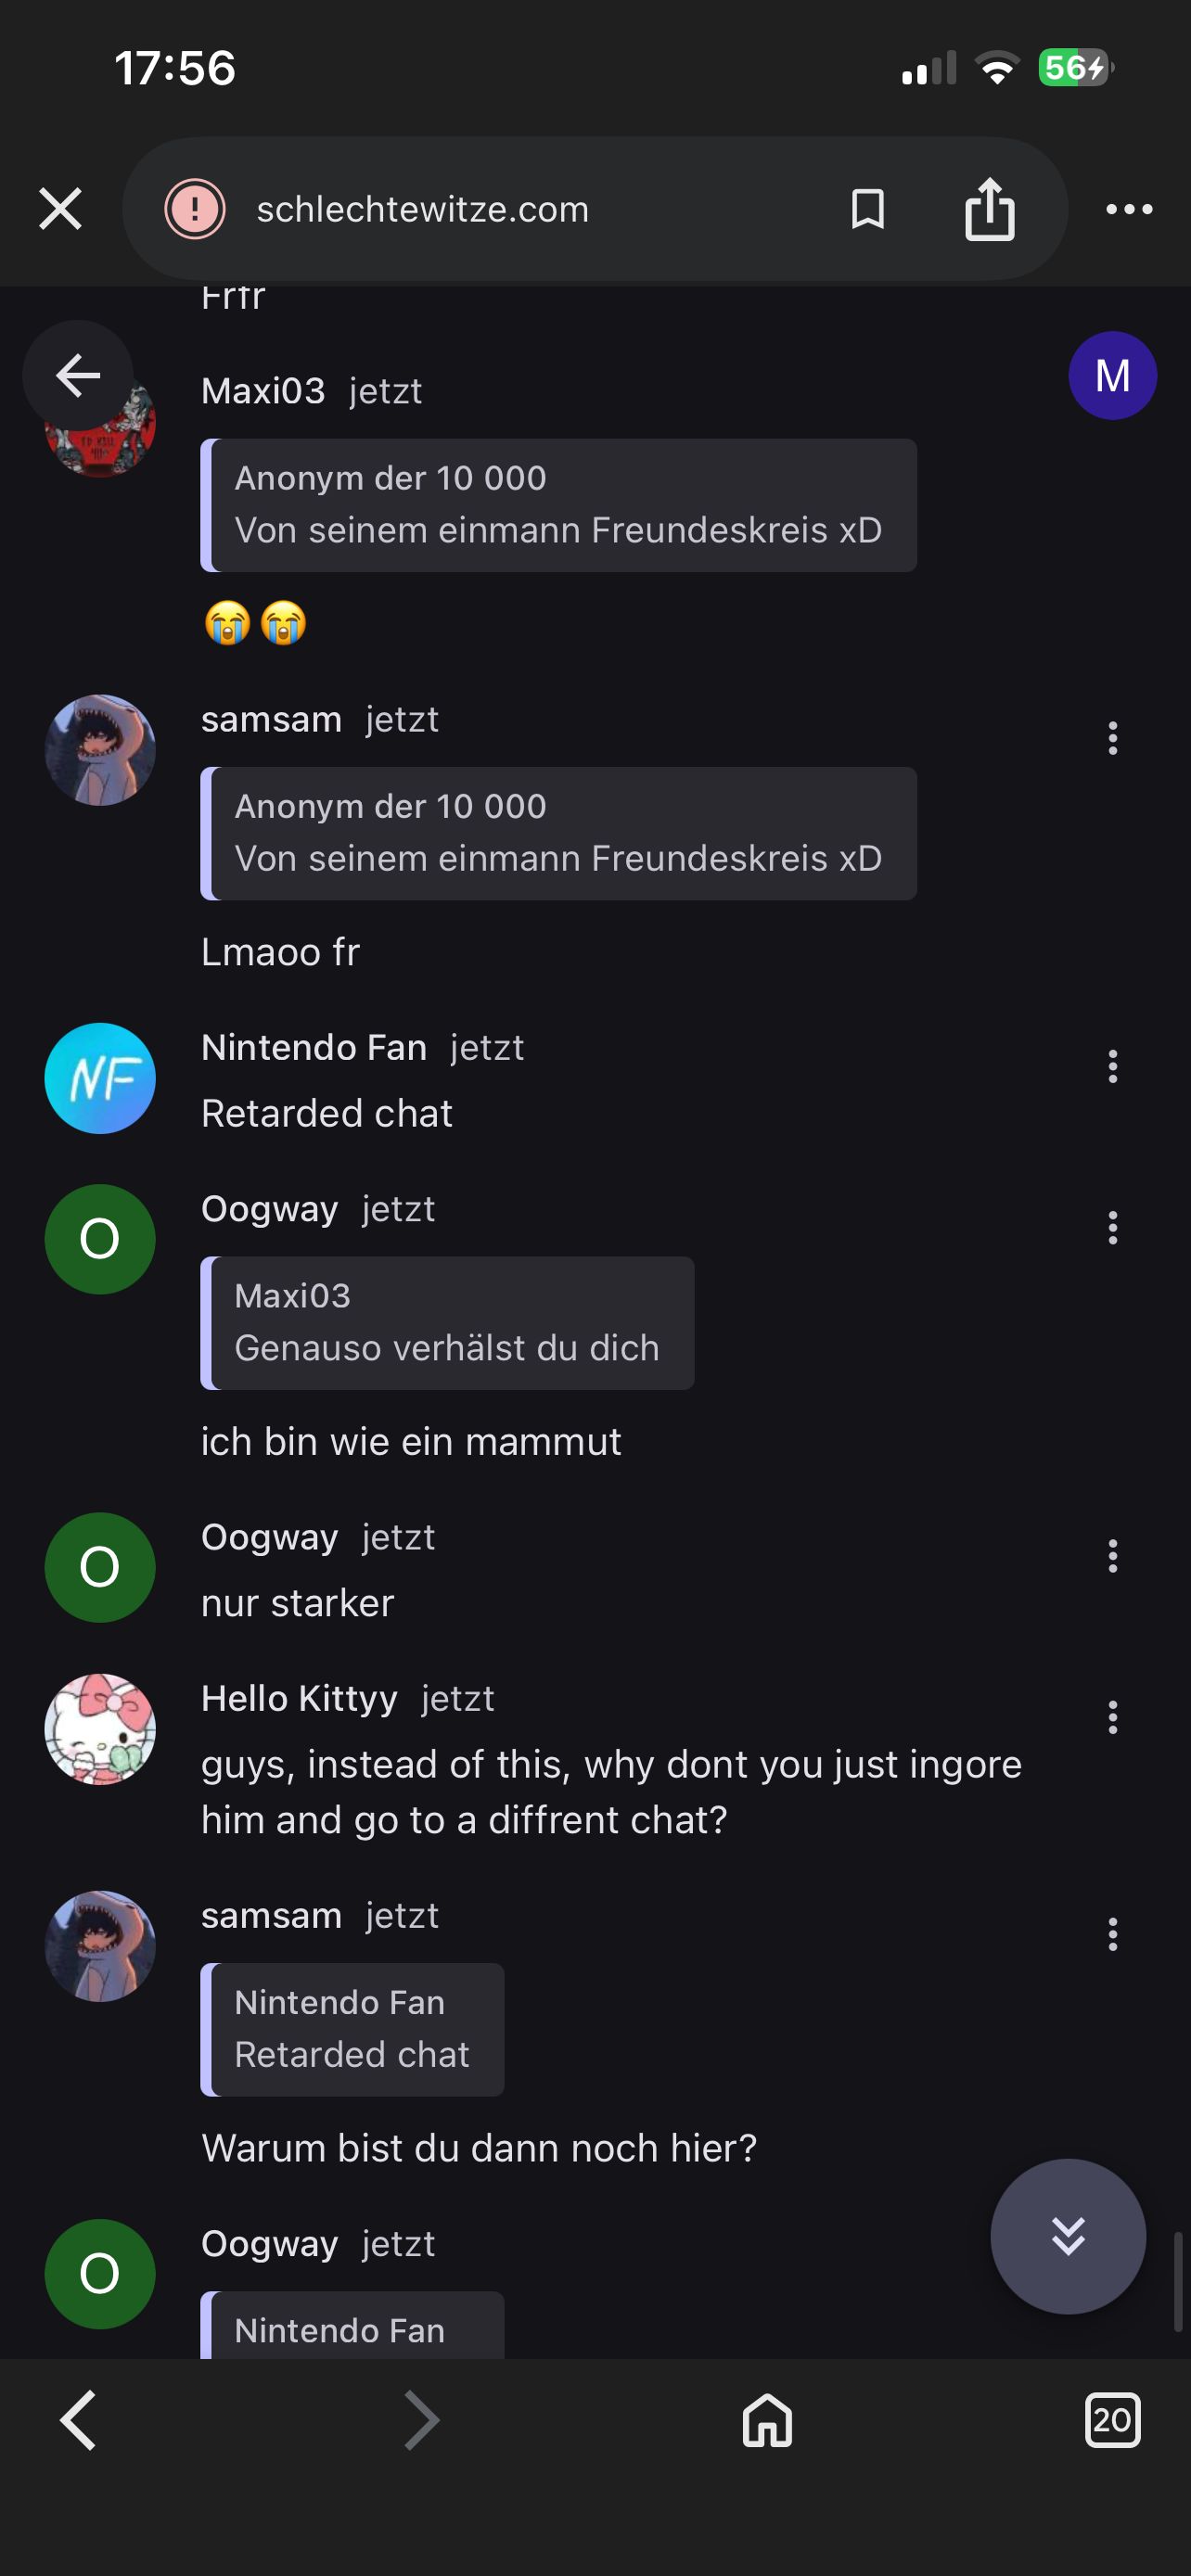Open options for samsam's 'Lmaoo fr' message
Screen dimensions: 1191x2576
point(1112,739)
